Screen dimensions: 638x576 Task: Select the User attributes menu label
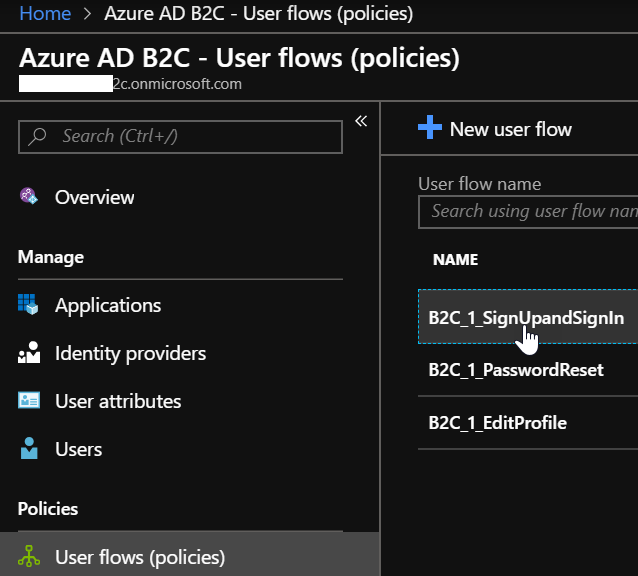(118, 401)
